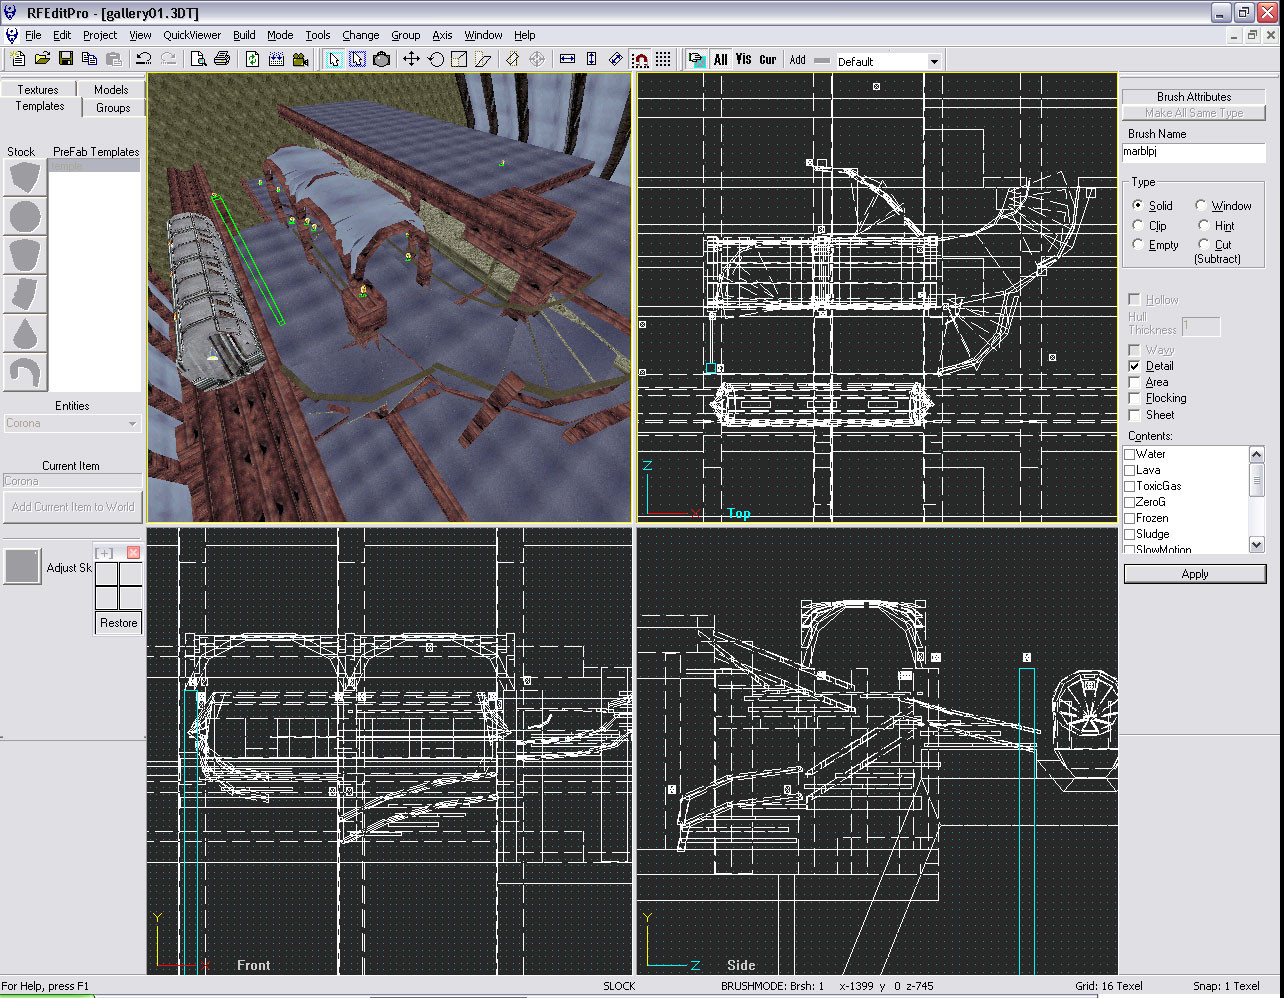Click the Restore button
This screenshot has width=1284, height=998.
pos(118,623)
